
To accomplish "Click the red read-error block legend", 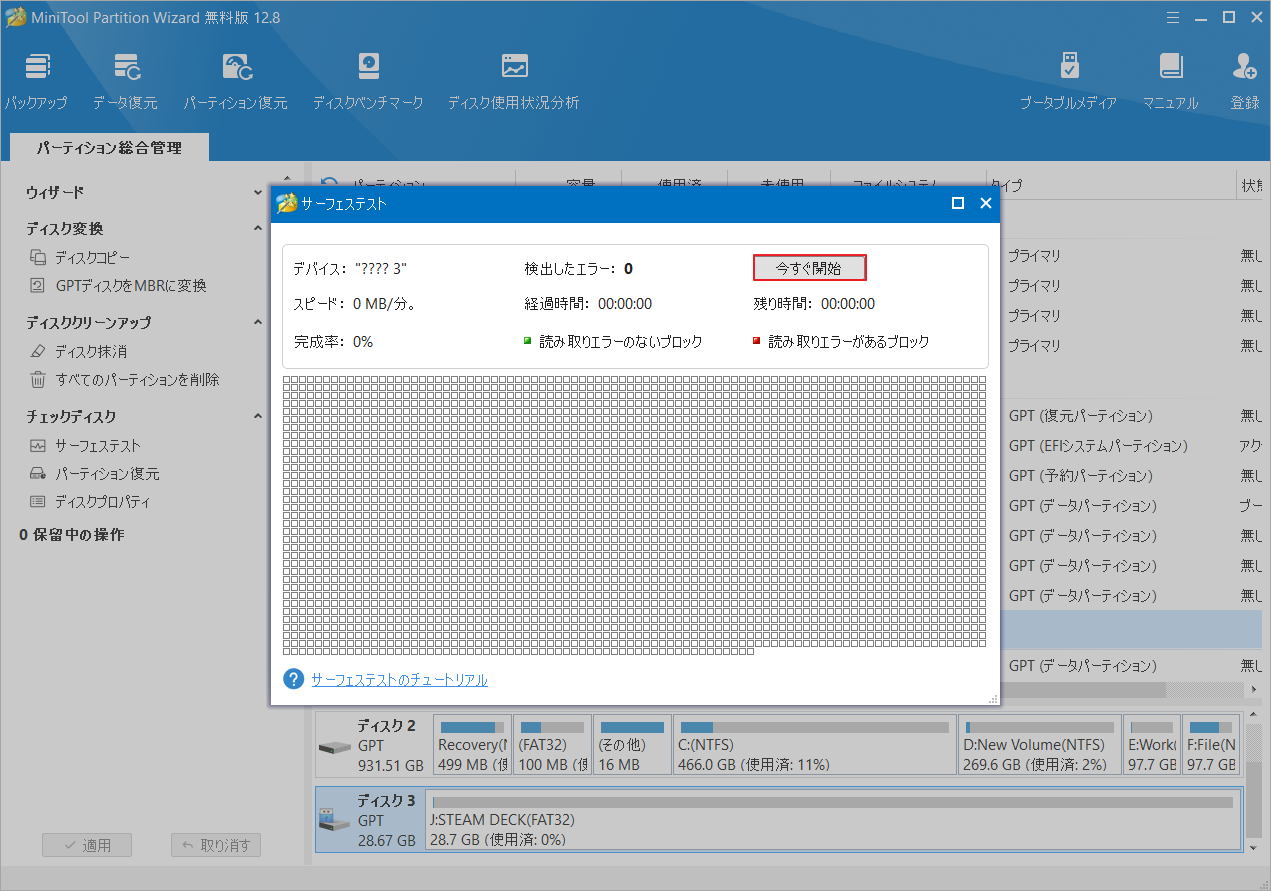I will pos(841,342).
